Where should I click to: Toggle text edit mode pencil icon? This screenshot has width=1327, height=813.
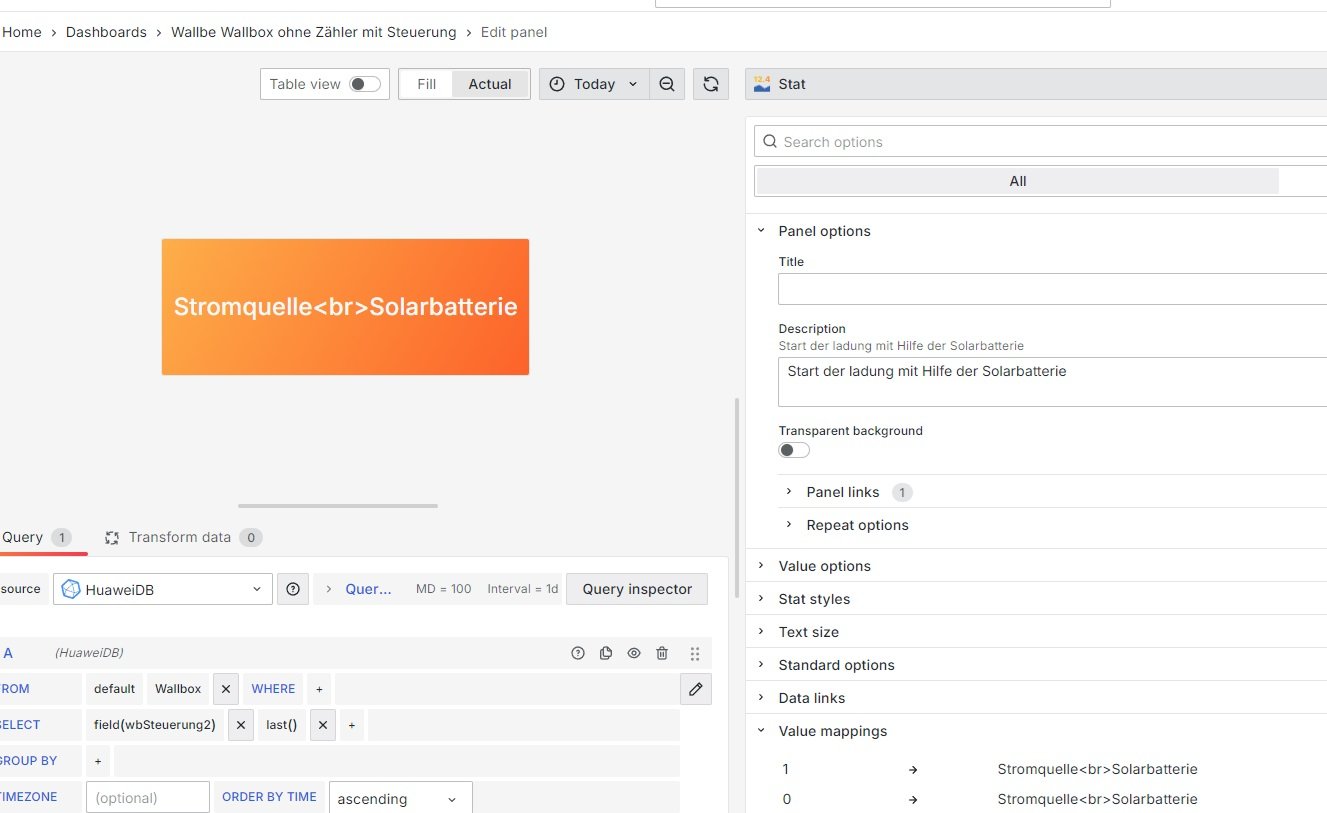coord(695,689)
